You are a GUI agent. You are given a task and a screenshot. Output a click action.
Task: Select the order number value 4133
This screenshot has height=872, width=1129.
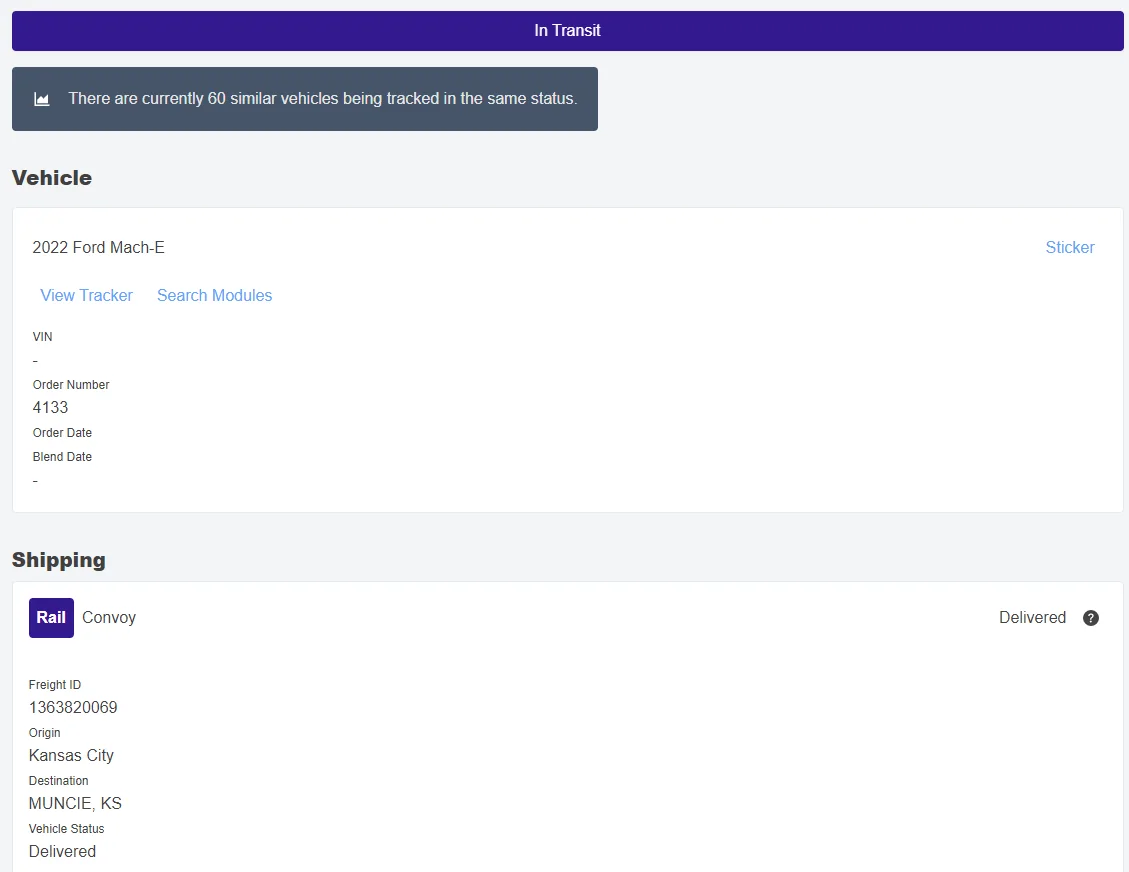coord(50,408)
